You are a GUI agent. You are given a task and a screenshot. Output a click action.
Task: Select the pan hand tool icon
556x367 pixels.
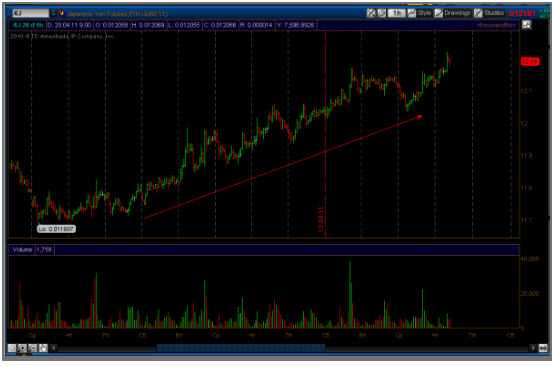43,348
